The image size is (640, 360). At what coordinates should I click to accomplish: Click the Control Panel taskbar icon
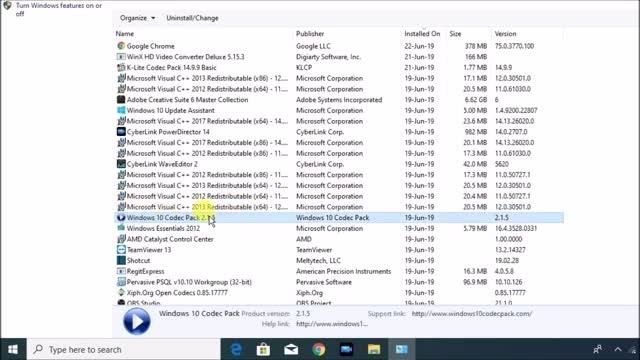pos(402,349)
